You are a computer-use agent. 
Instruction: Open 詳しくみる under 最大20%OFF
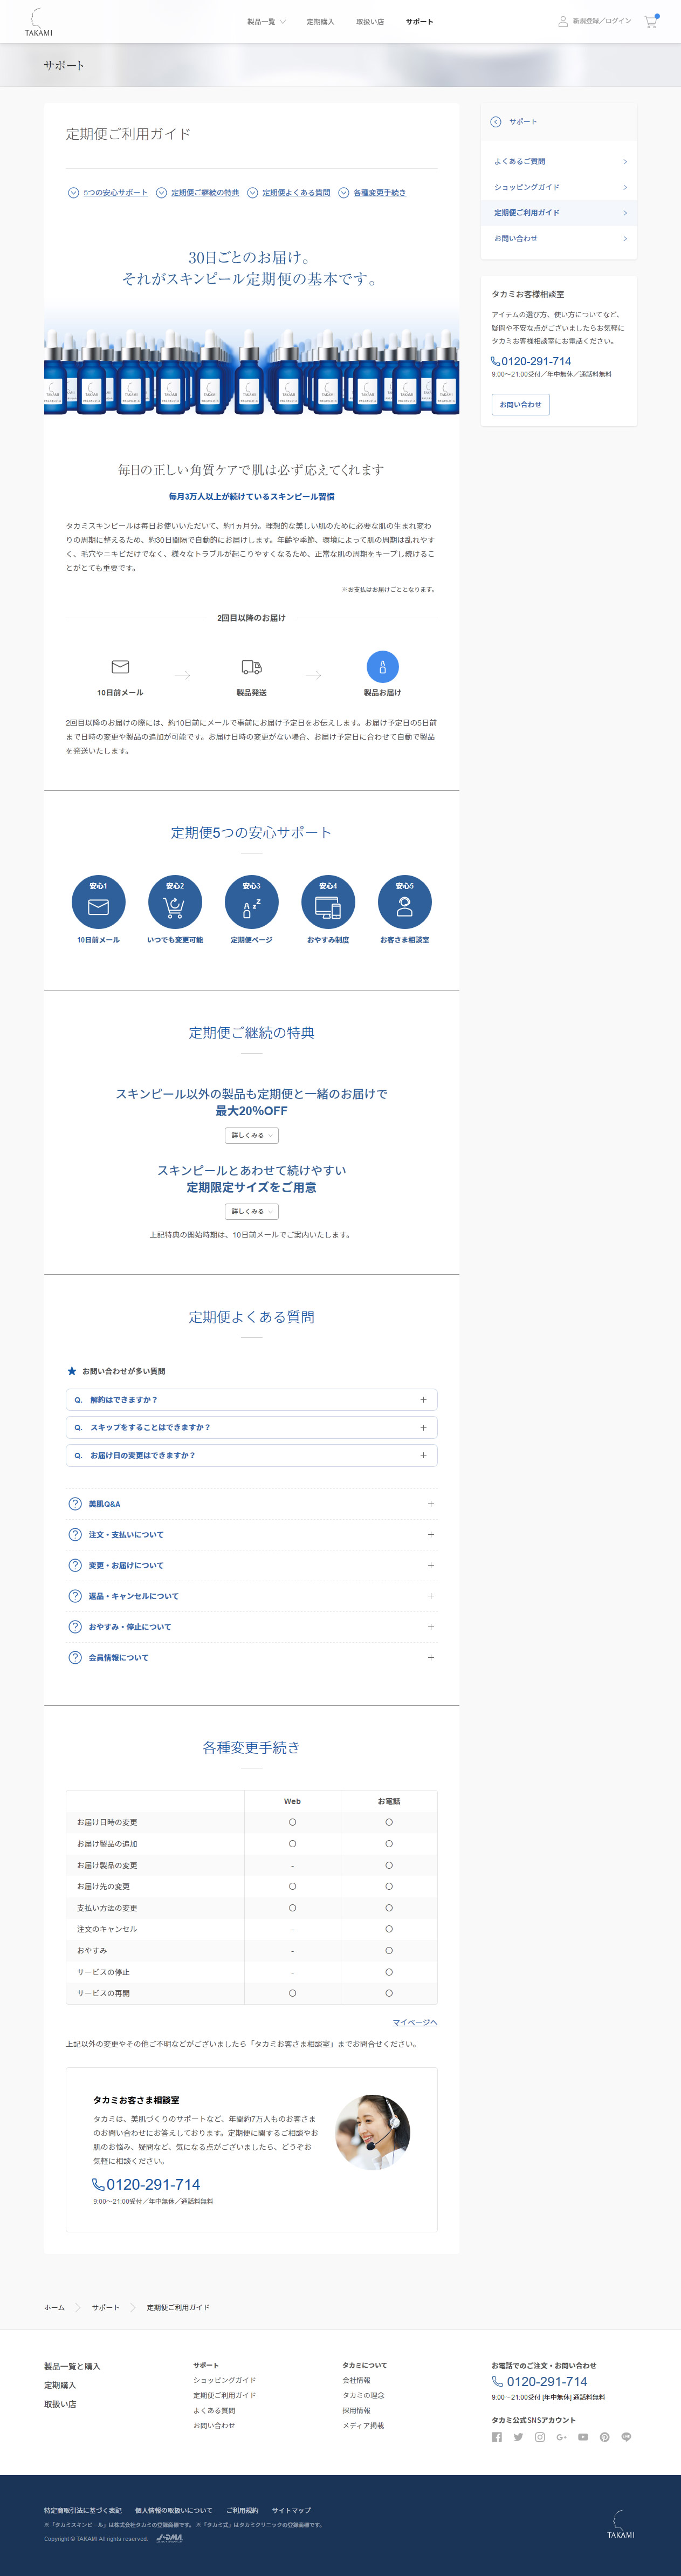click(251, 1135)
